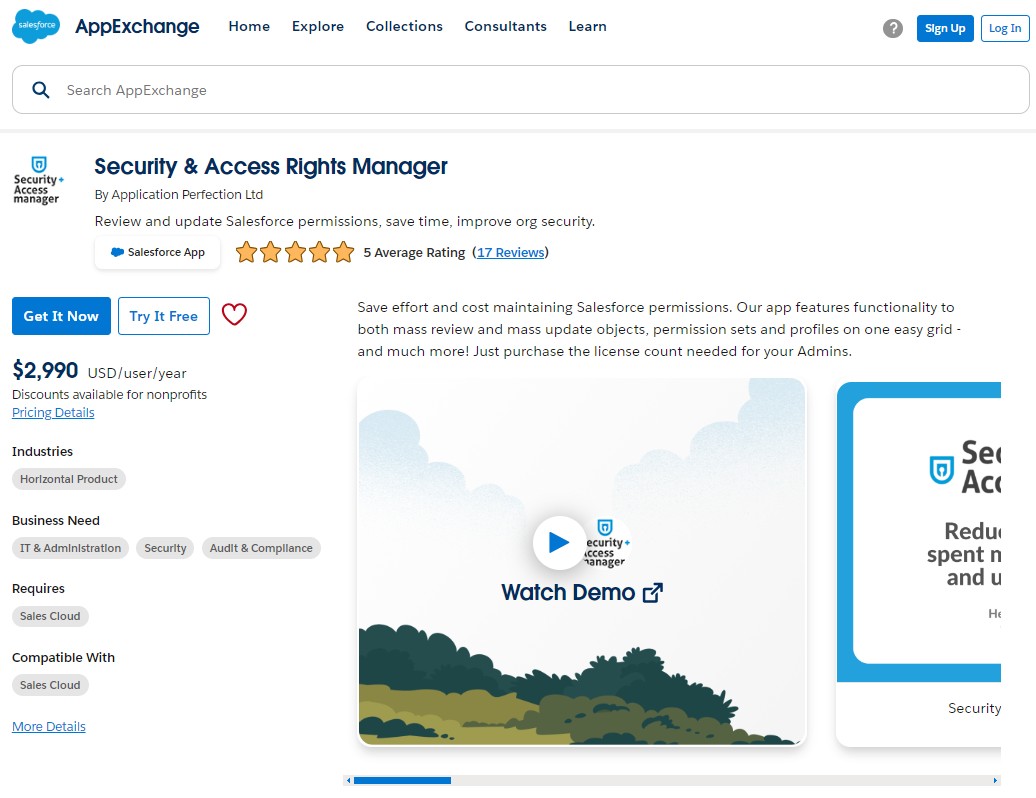The height and width of the screenshot is (798, 1036).
Task: Open the Consultants page
Action: (x=505, y=27)
